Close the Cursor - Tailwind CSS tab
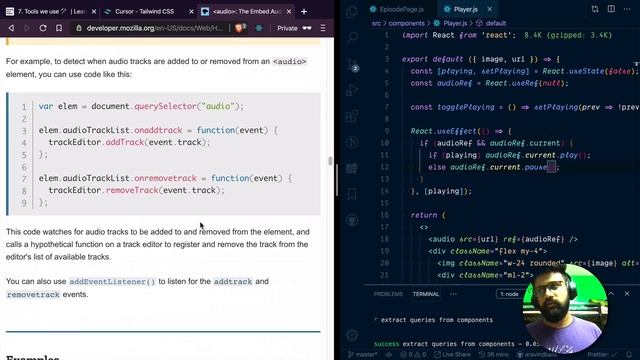Viewport: 640px width, 360px height. pos(191,12)
